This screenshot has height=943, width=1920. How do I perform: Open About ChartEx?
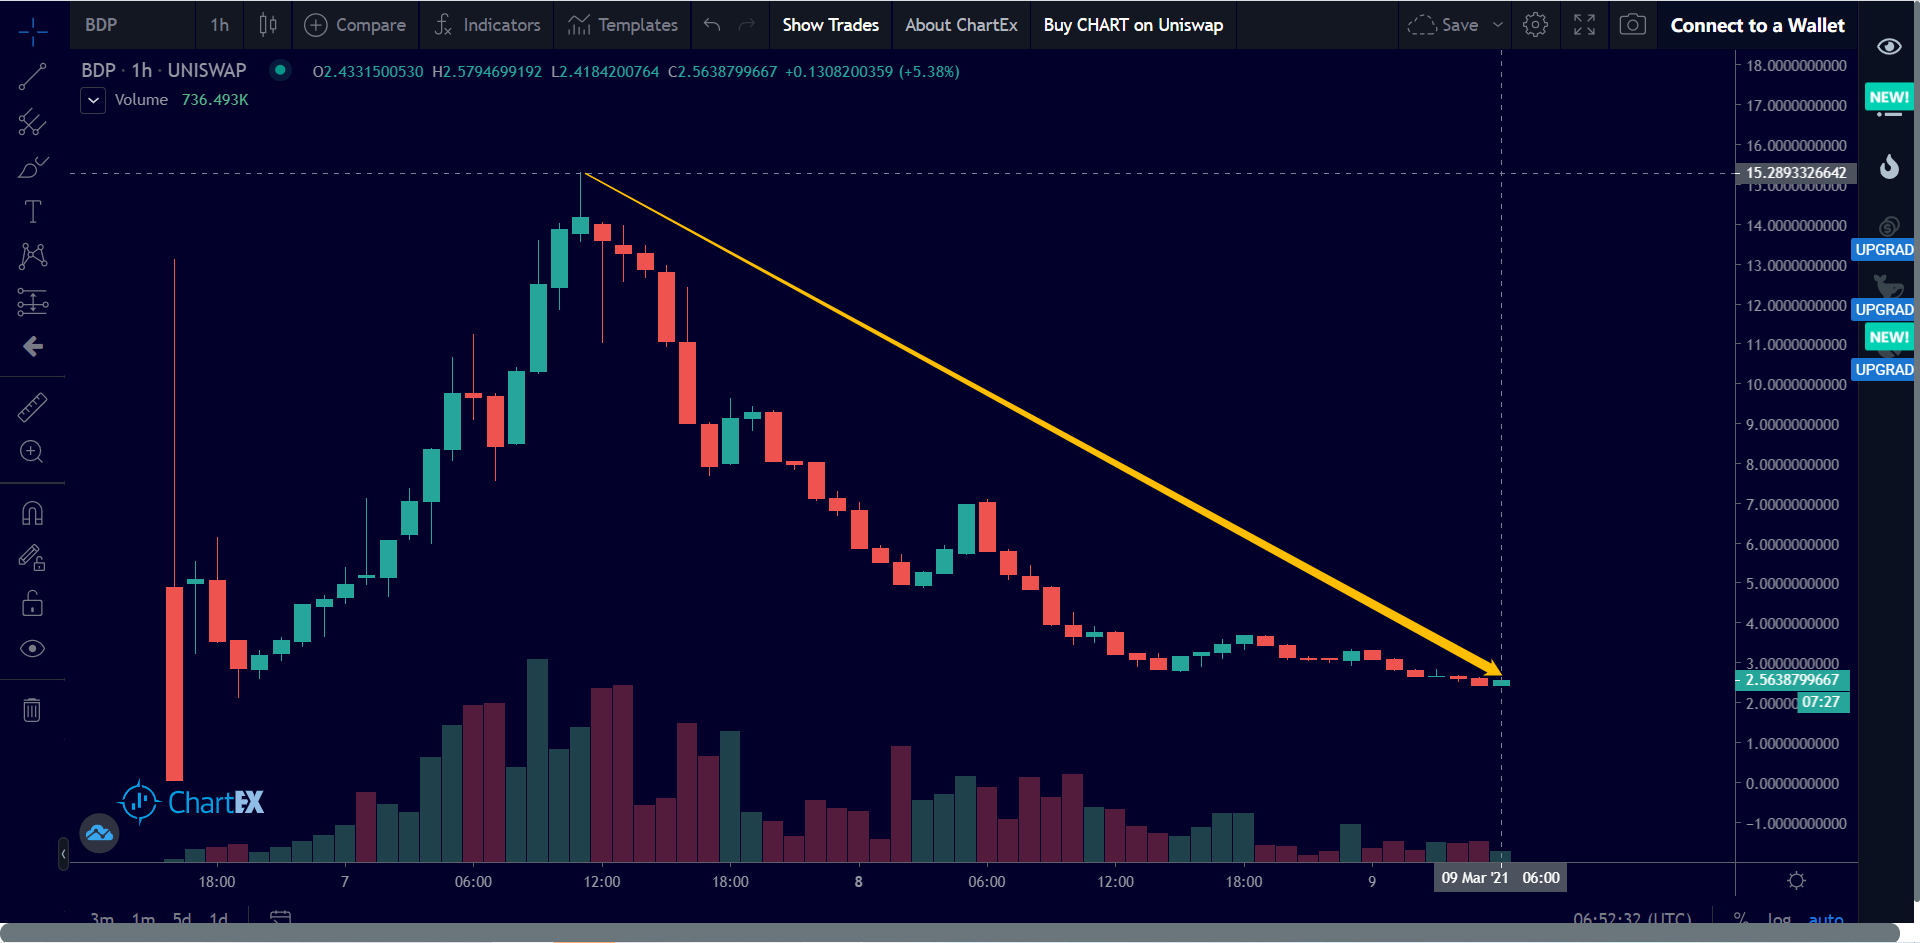pos(961,25)
